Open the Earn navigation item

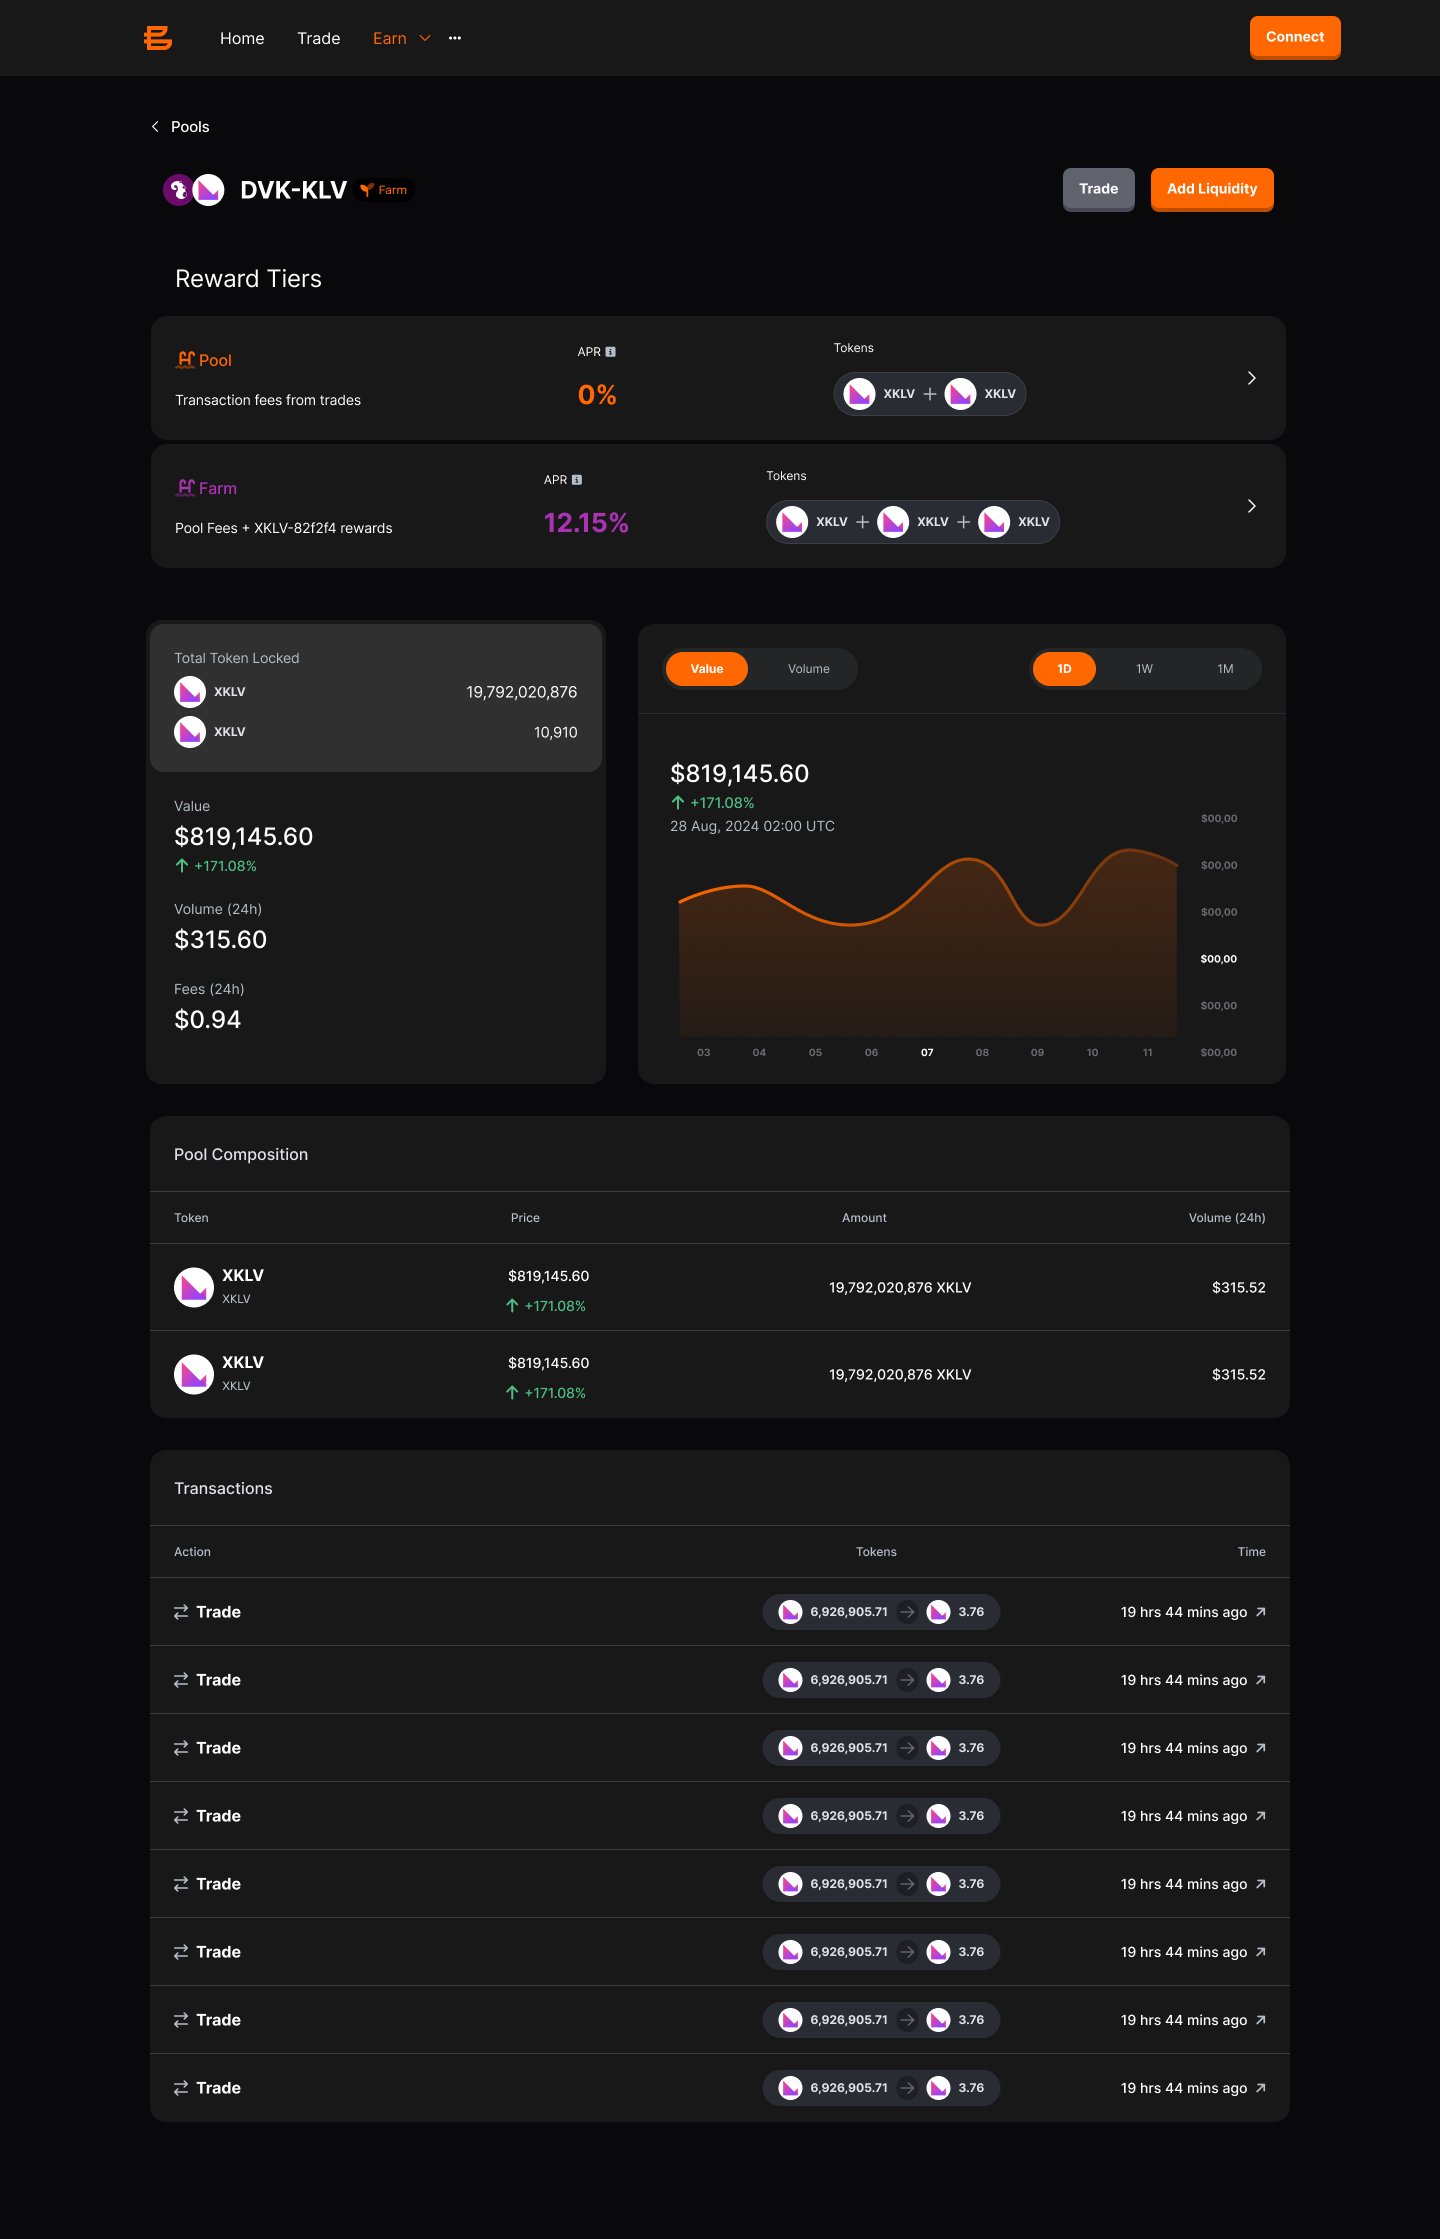coord(390,38)
